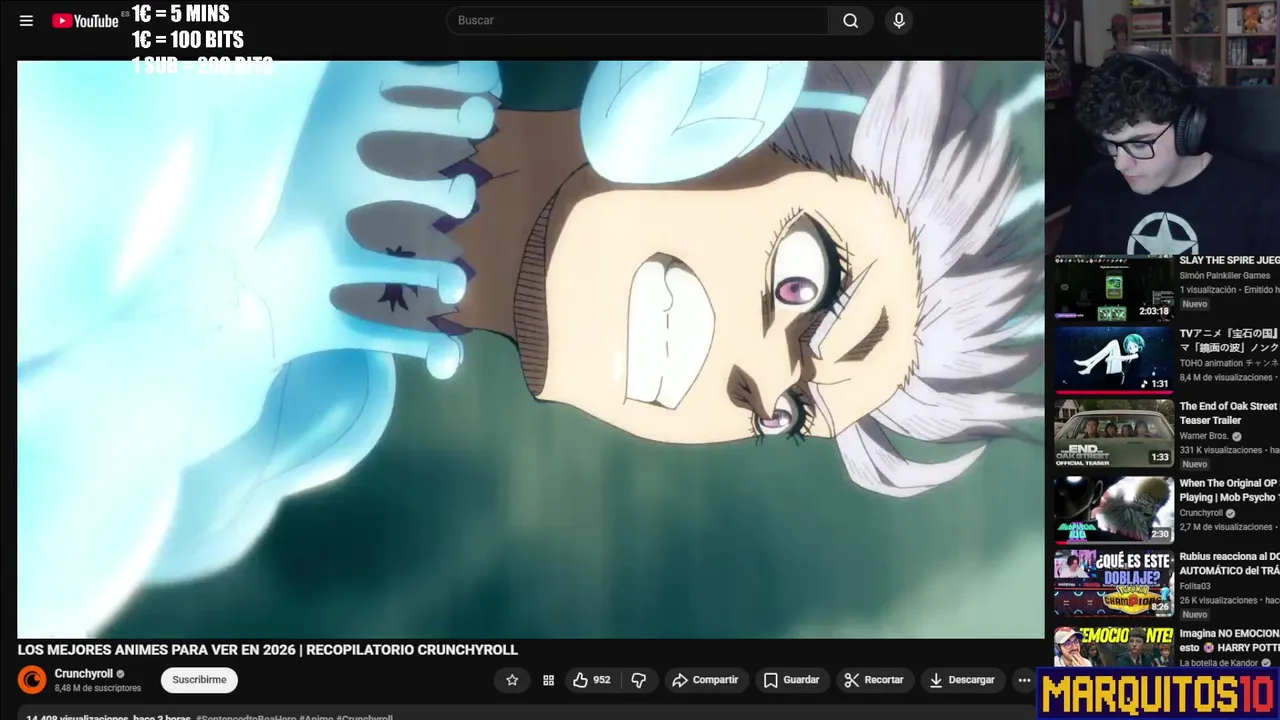Open the TOHO animation channel name
This screenshot has width=1280, height=720.
1229,363
